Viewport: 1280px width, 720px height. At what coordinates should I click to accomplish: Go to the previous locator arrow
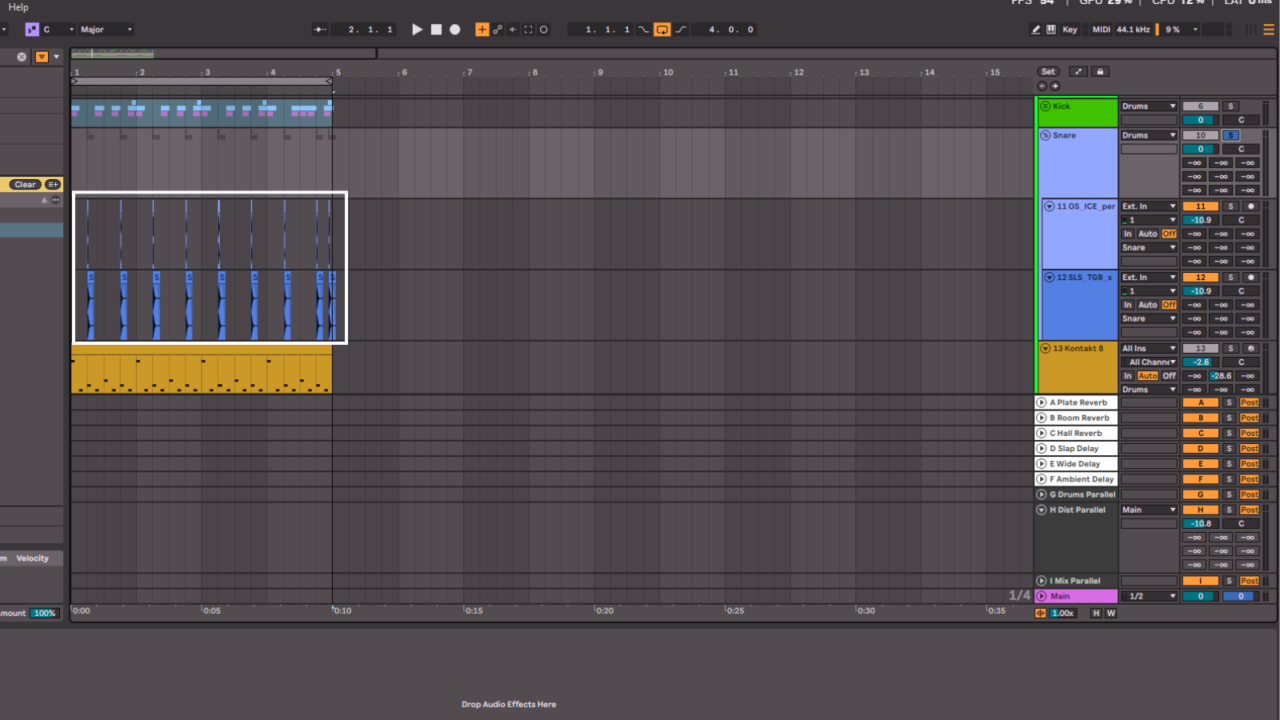1042,86
